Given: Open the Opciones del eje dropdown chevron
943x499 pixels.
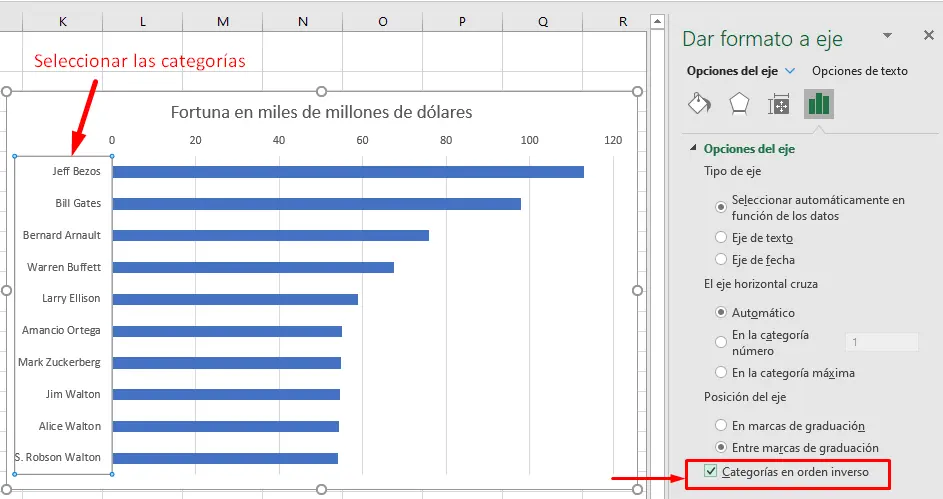Looking at the screenshot, I should click(790, 71).
